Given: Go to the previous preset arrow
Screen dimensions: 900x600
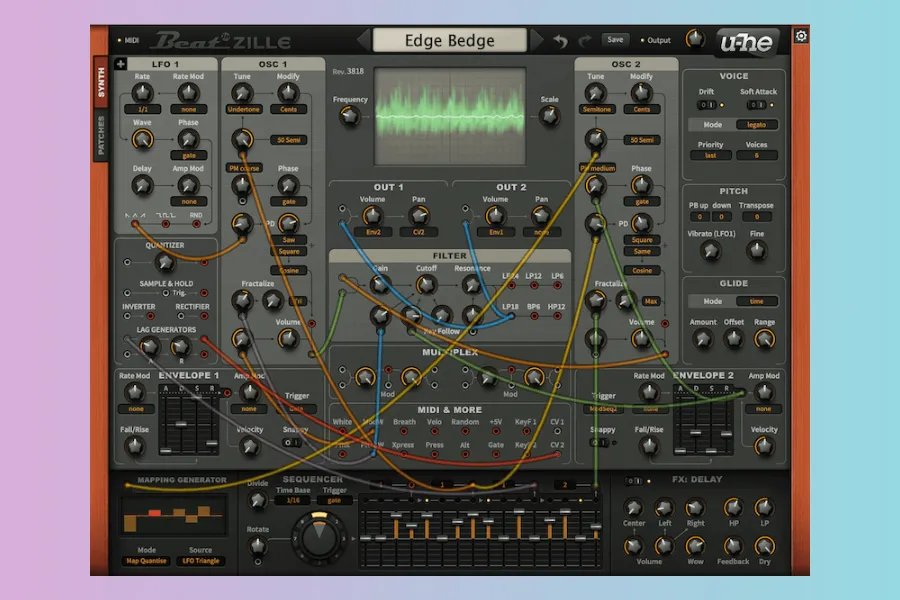Looking at the screenshot, I should (x=363, y=40).
